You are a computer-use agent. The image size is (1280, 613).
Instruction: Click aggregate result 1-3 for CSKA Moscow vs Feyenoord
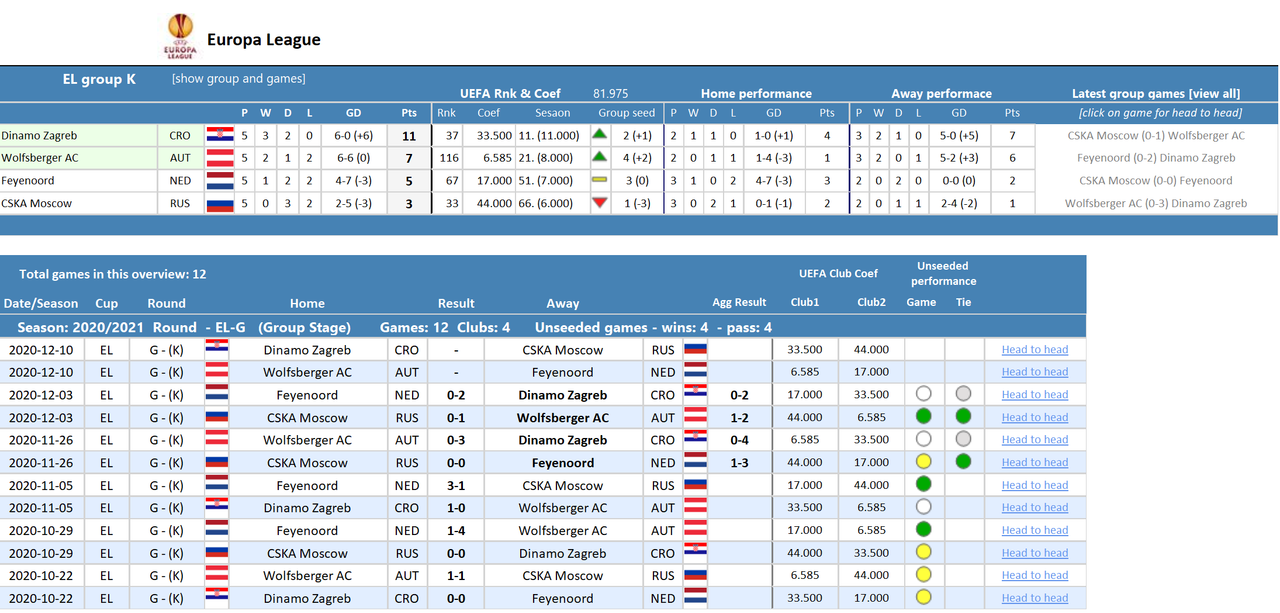(x=739, y=463)
